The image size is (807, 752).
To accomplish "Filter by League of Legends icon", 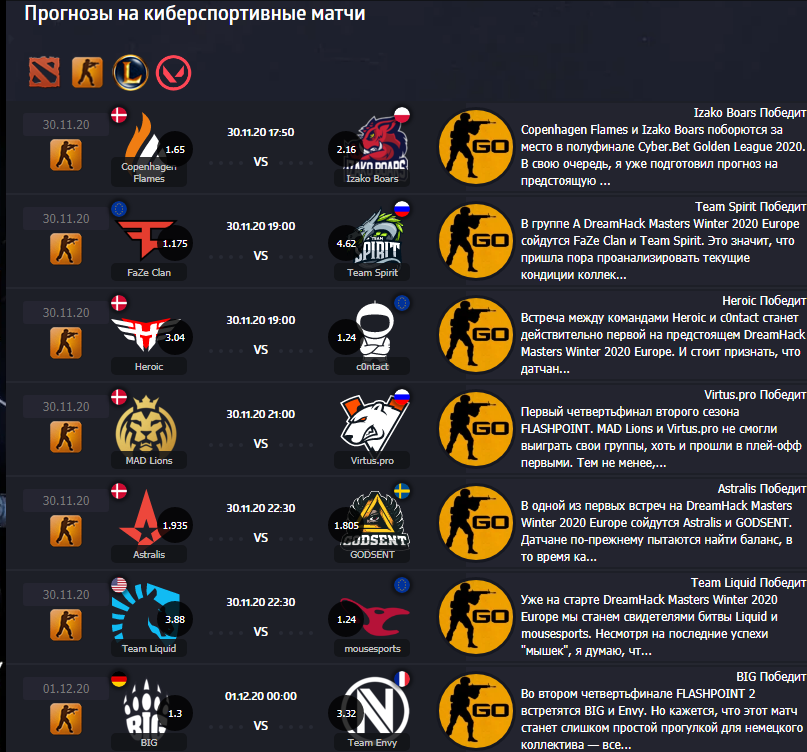I will [x=130, y=73].
